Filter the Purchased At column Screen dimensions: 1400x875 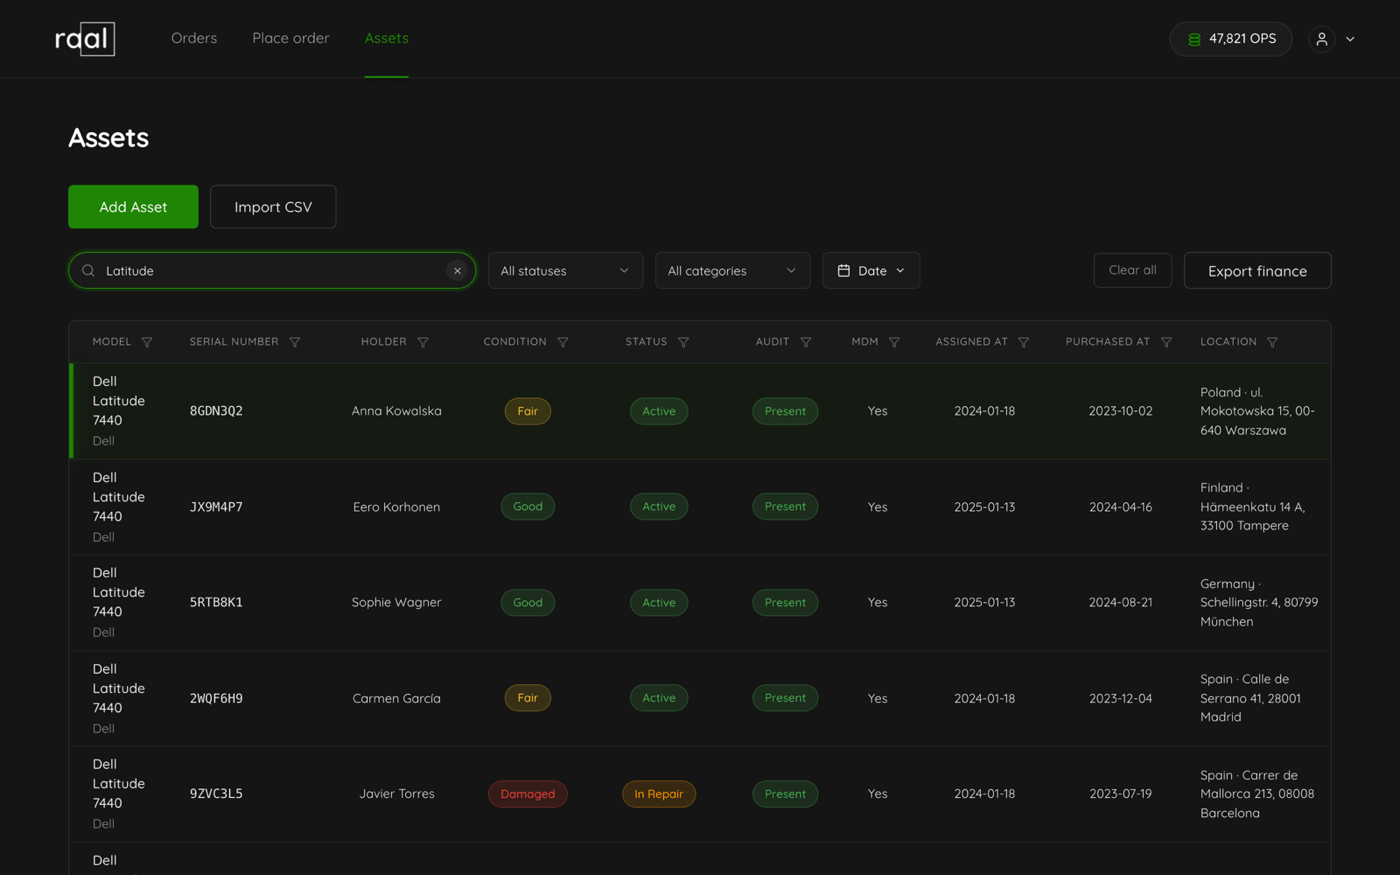tap(1166, 342)
